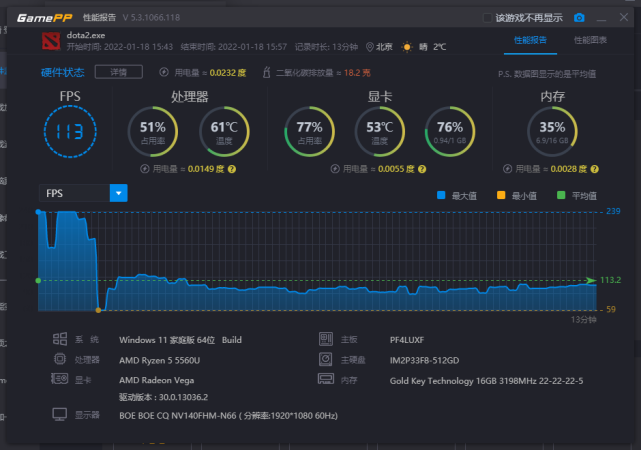Click the processor power icon beside 0.0149 度
Viewport: 641px width, 450px height.
145,169
